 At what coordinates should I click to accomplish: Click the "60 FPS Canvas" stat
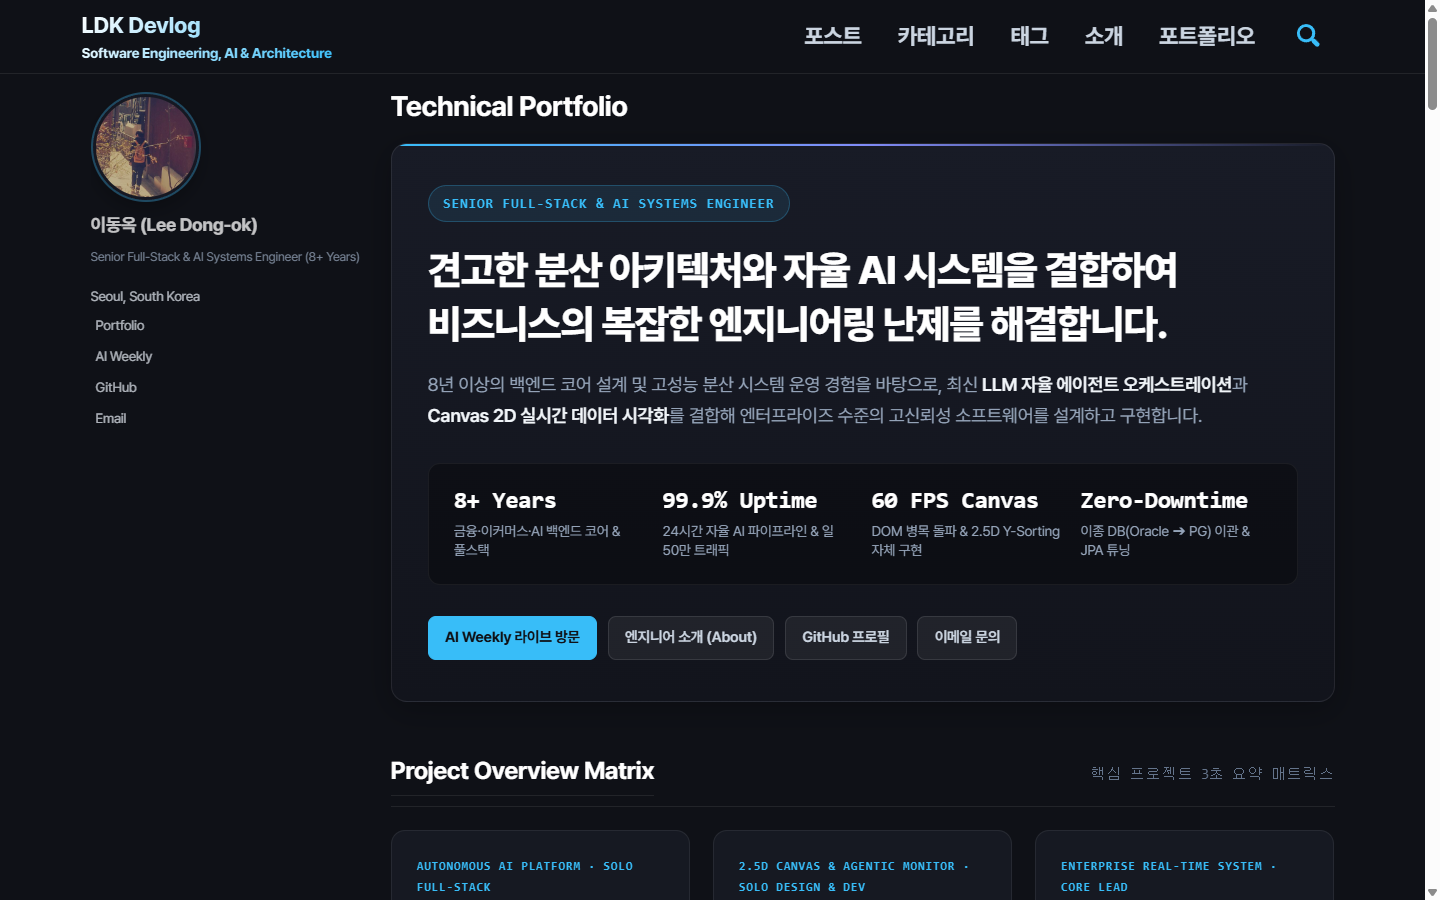pyautogui.click(x=955, y=501)
